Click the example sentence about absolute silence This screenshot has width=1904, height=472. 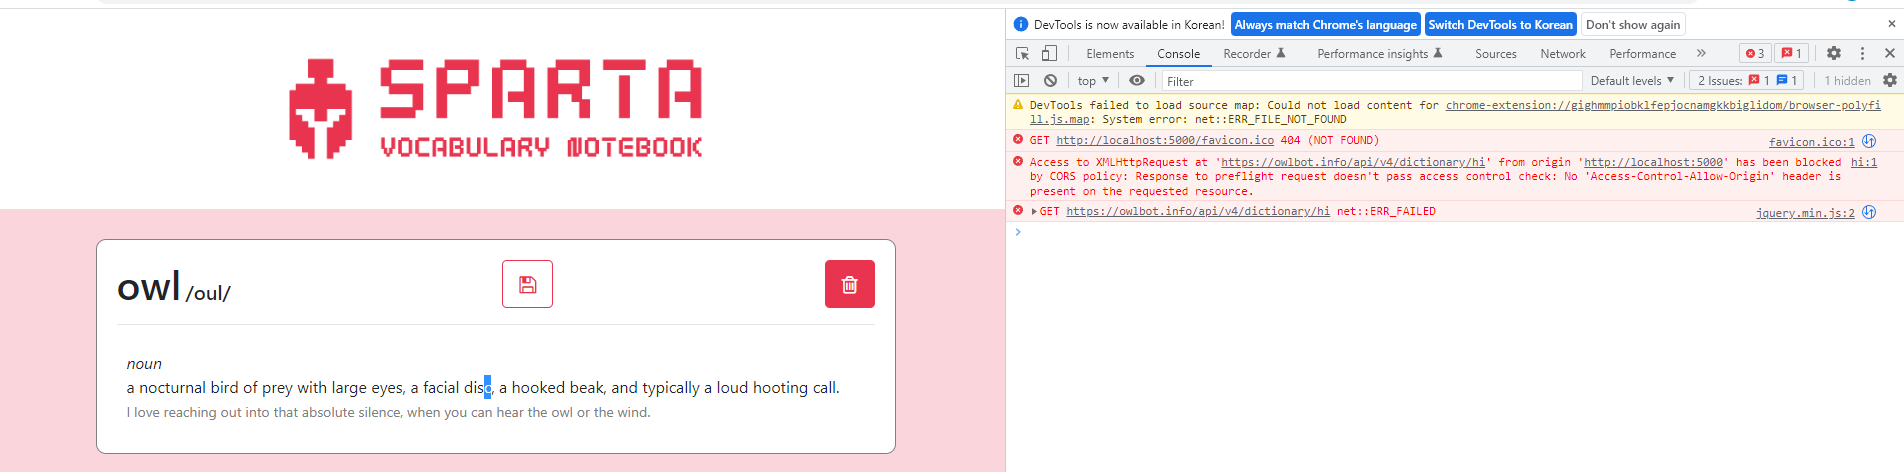388,412
